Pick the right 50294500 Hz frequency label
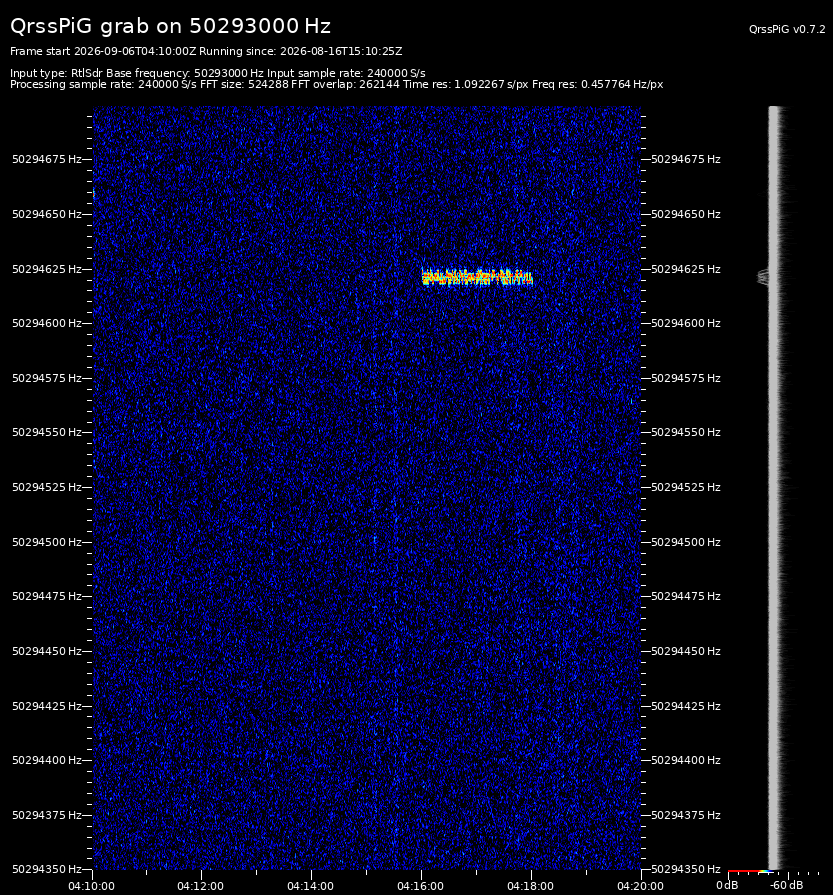Screen dimensions: 833x895 (x=686, y=542)
